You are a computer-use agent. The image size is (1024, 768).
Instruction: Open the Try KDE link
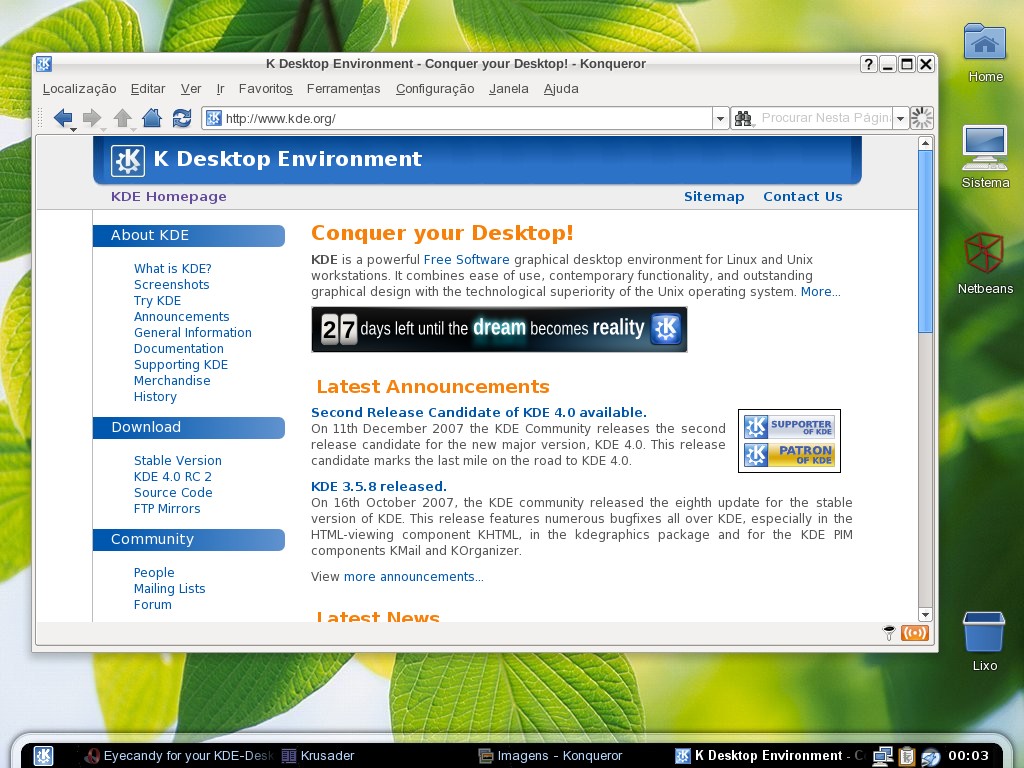coord(157,300)
